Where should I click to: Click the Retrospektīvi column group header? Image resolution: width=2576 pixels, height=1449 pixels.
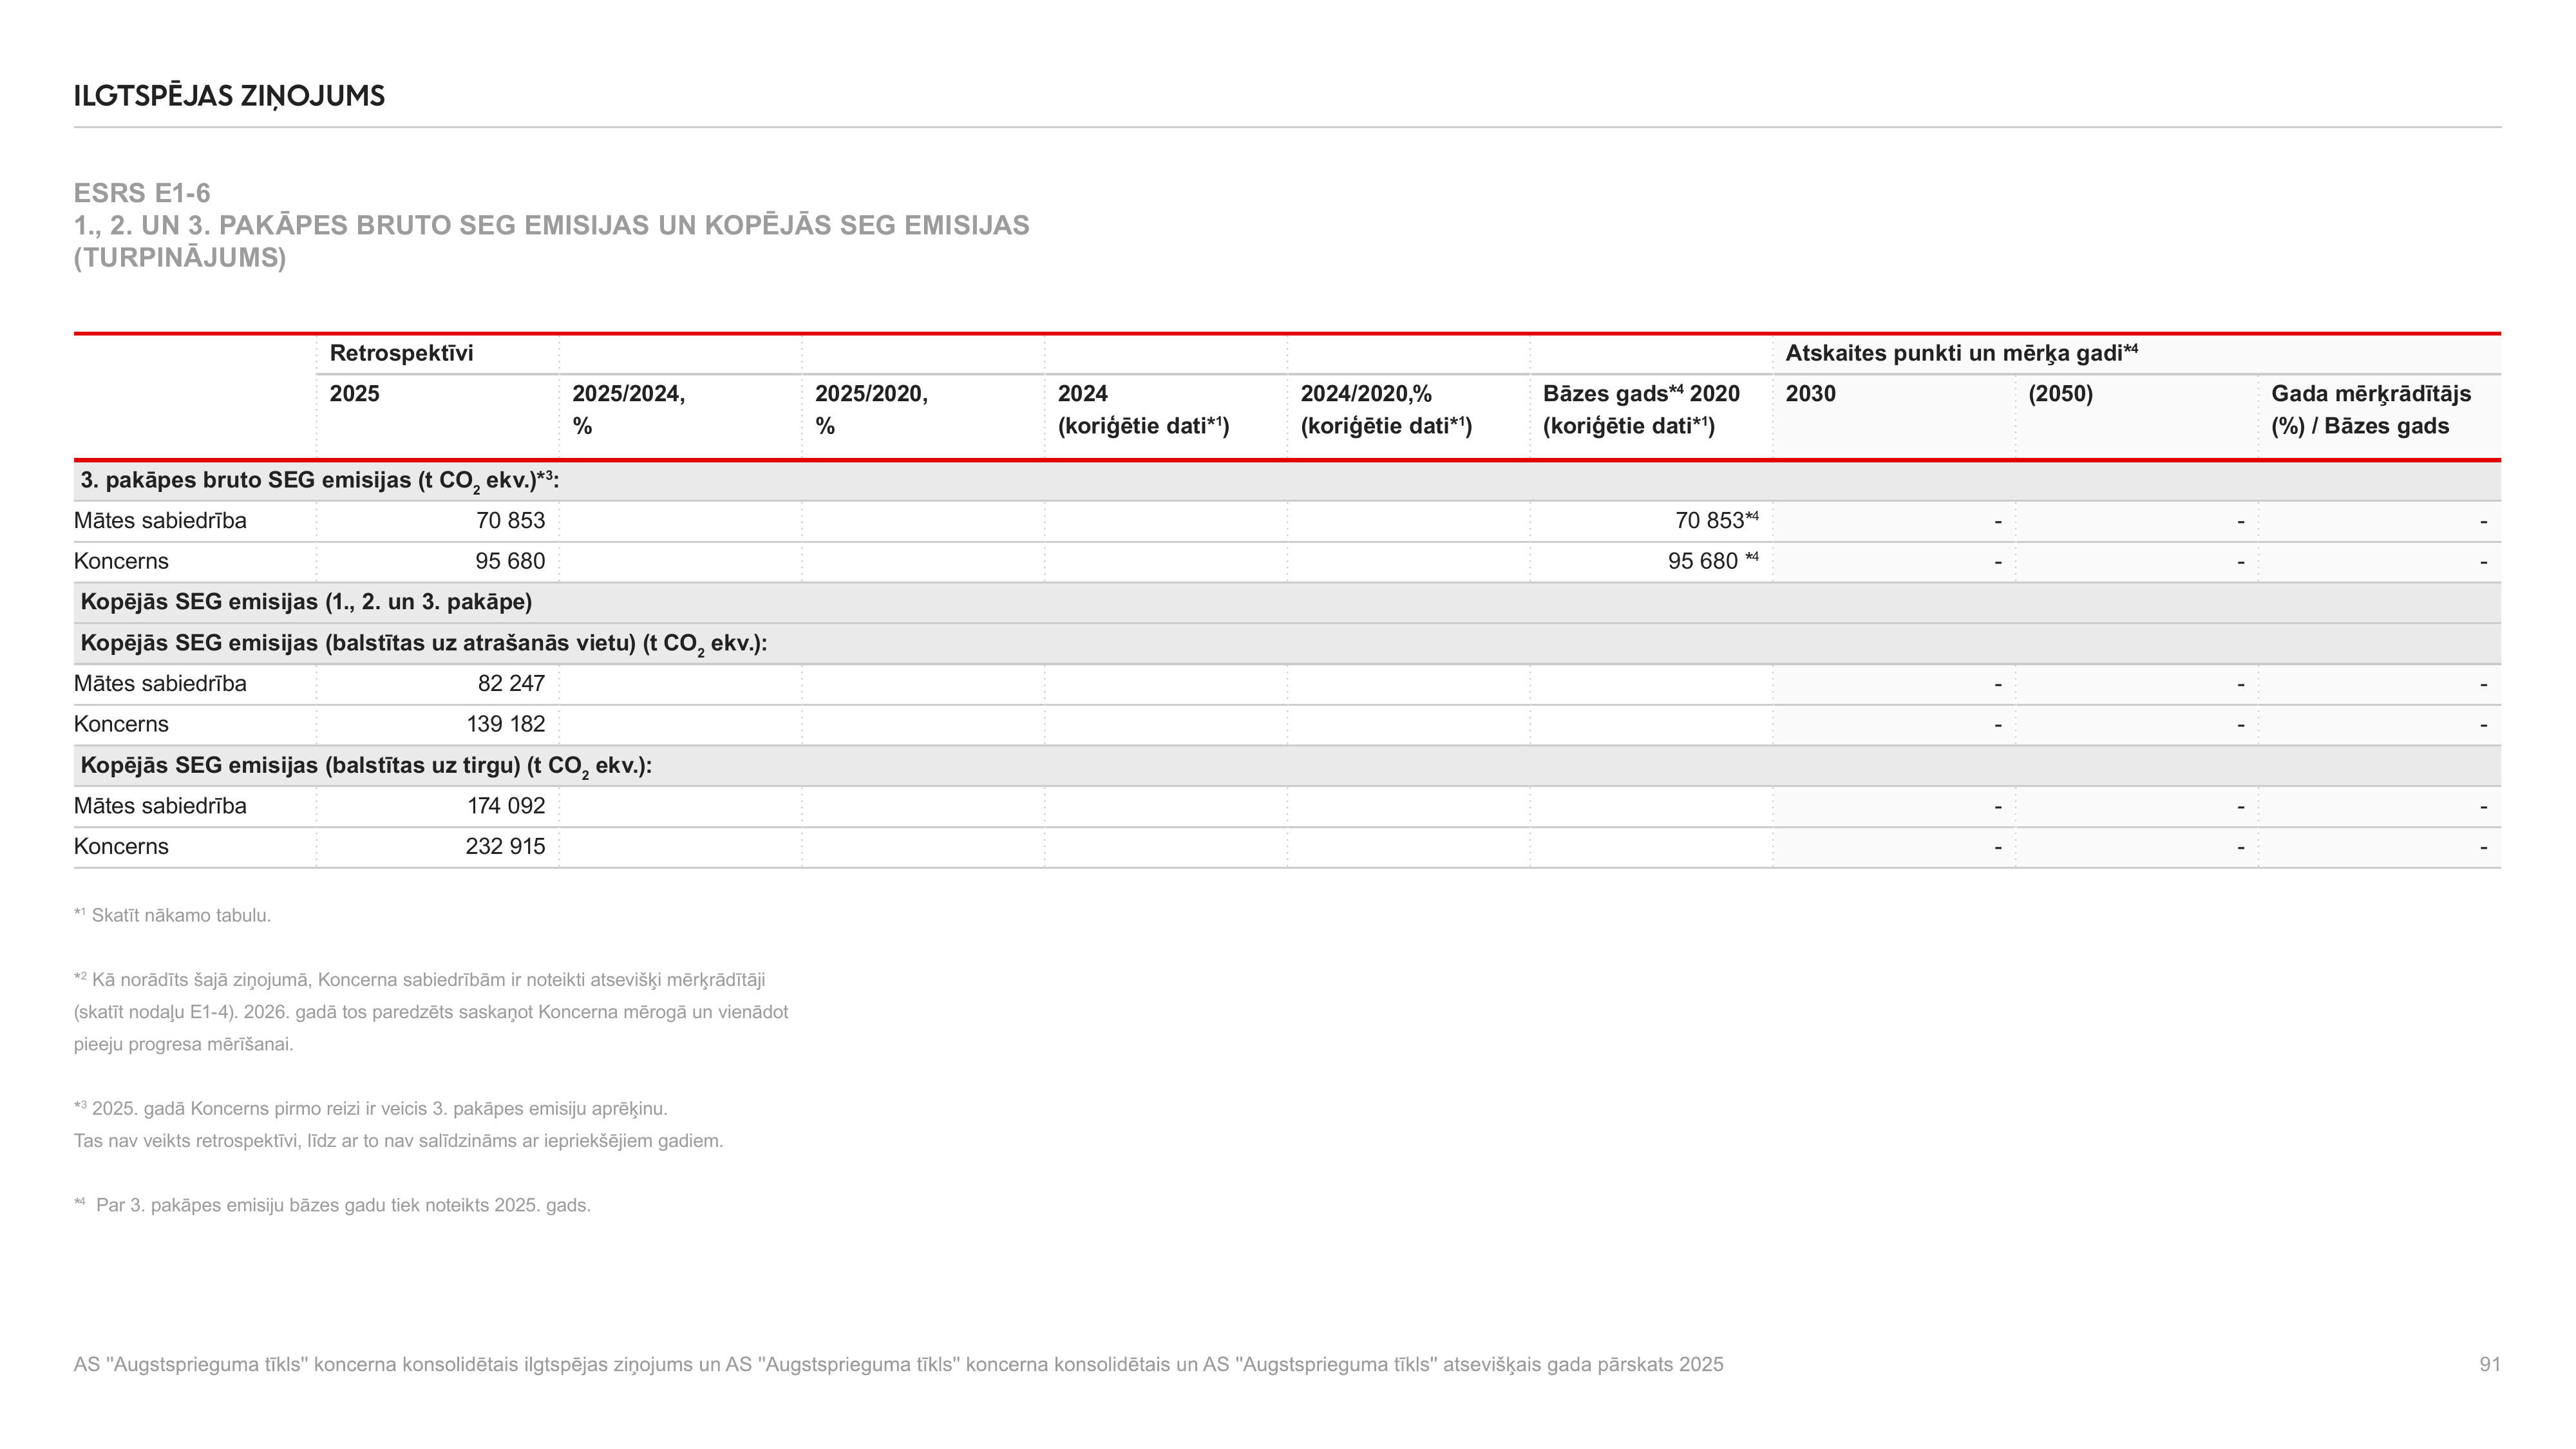(401, 353)
